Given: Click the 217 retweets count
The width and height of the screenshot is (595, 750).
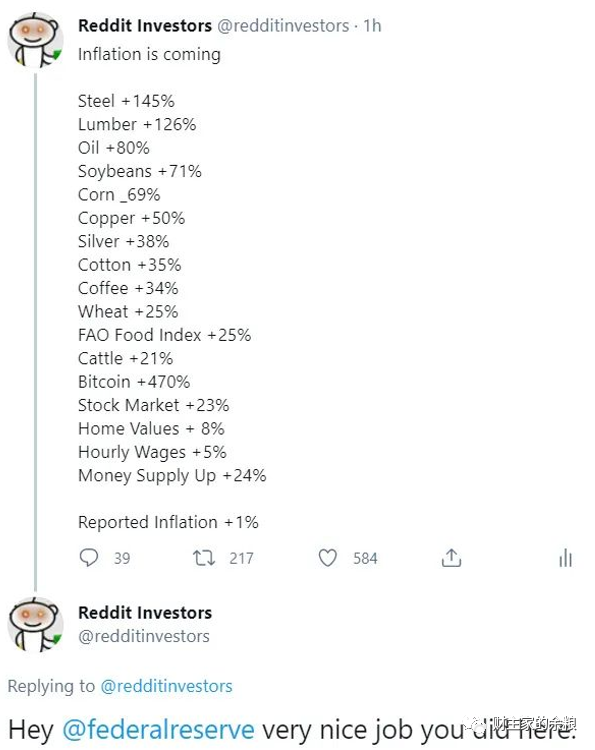Looking at the screenshot, I should (x=241, y=558).
